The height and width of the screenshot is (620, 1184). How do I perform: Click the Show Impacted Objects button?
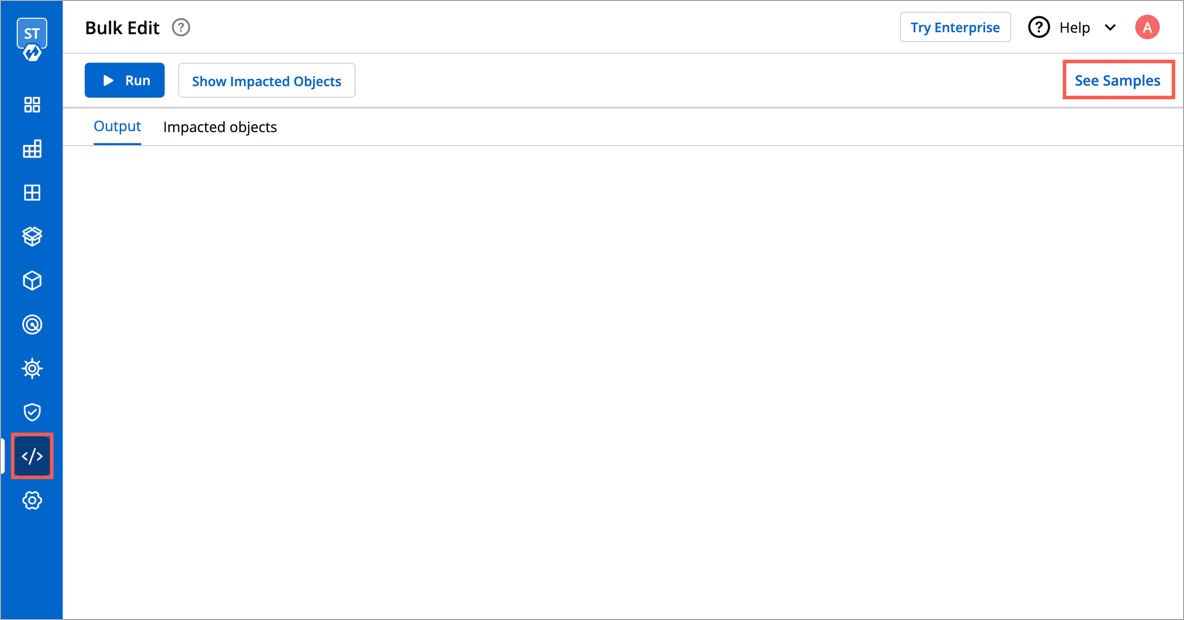[266, 81]
